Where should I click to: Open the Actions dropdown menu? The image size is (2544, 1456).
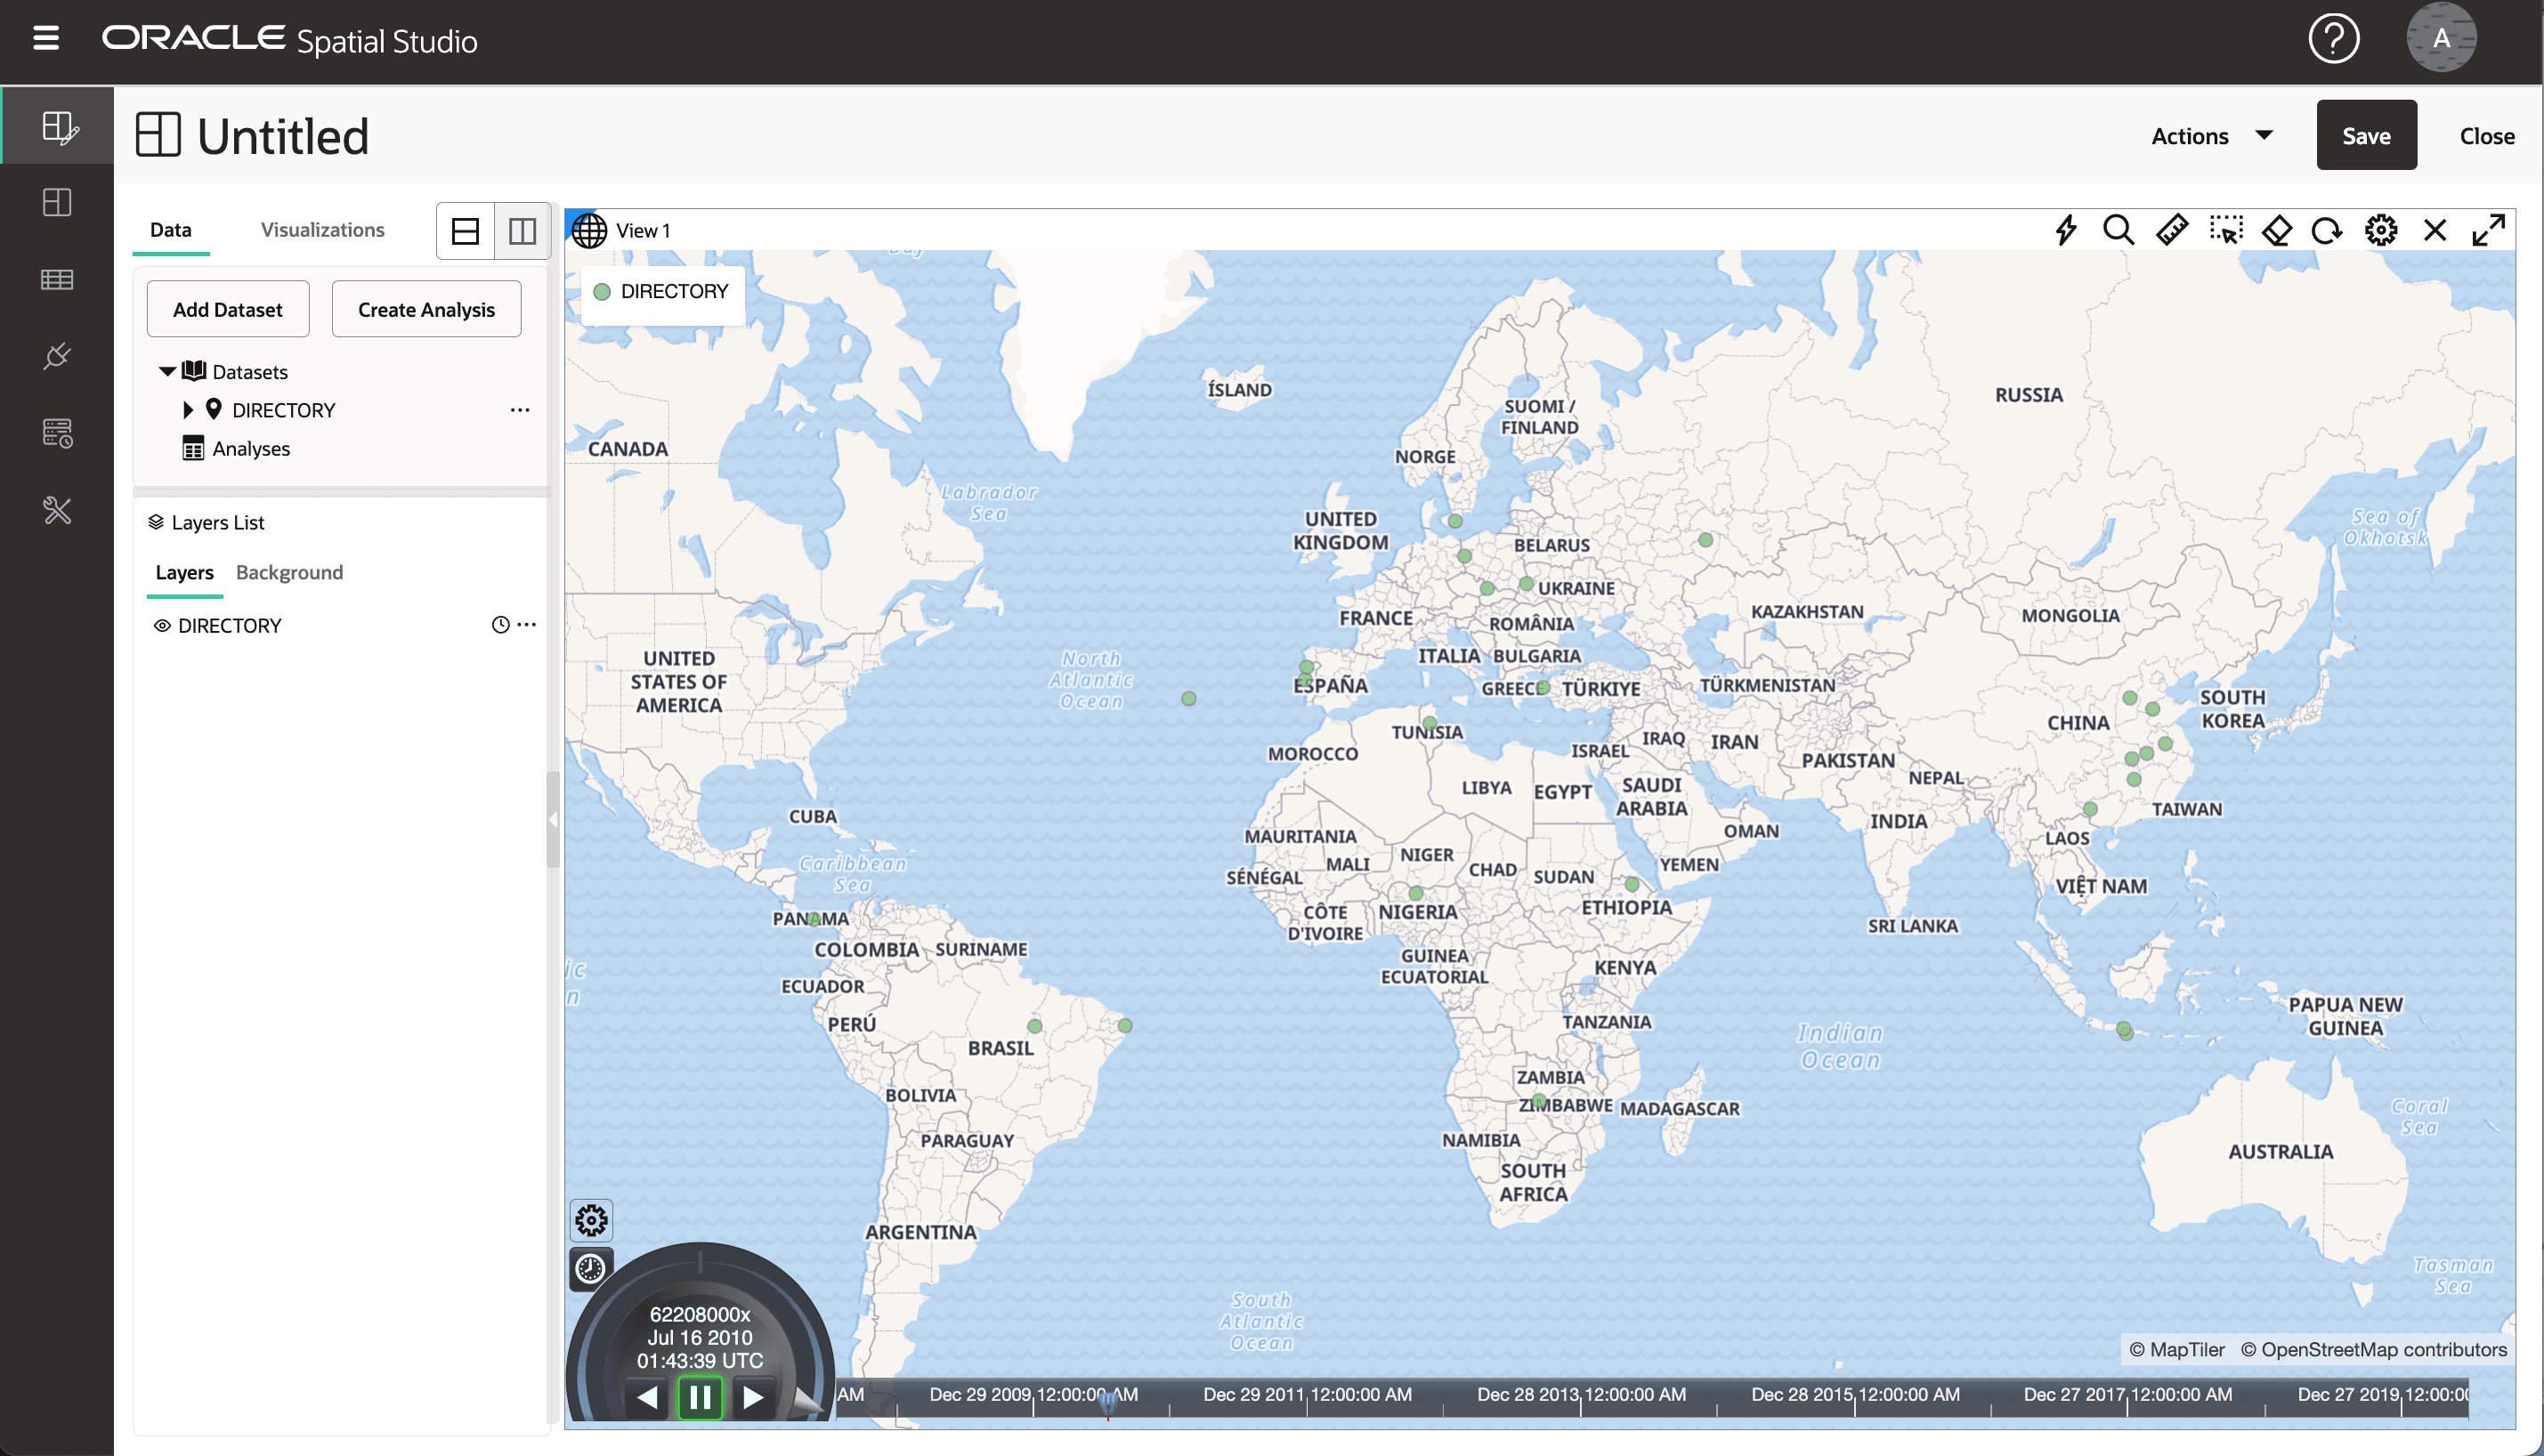(2211, 136)
